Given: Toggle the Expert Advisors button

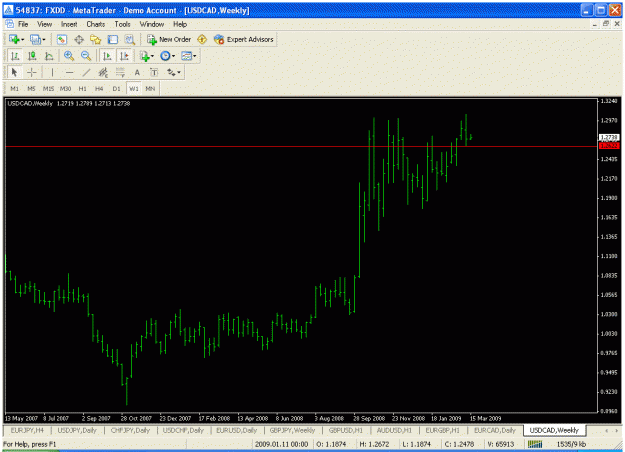Looking at the screenshot, I should 244,39.
